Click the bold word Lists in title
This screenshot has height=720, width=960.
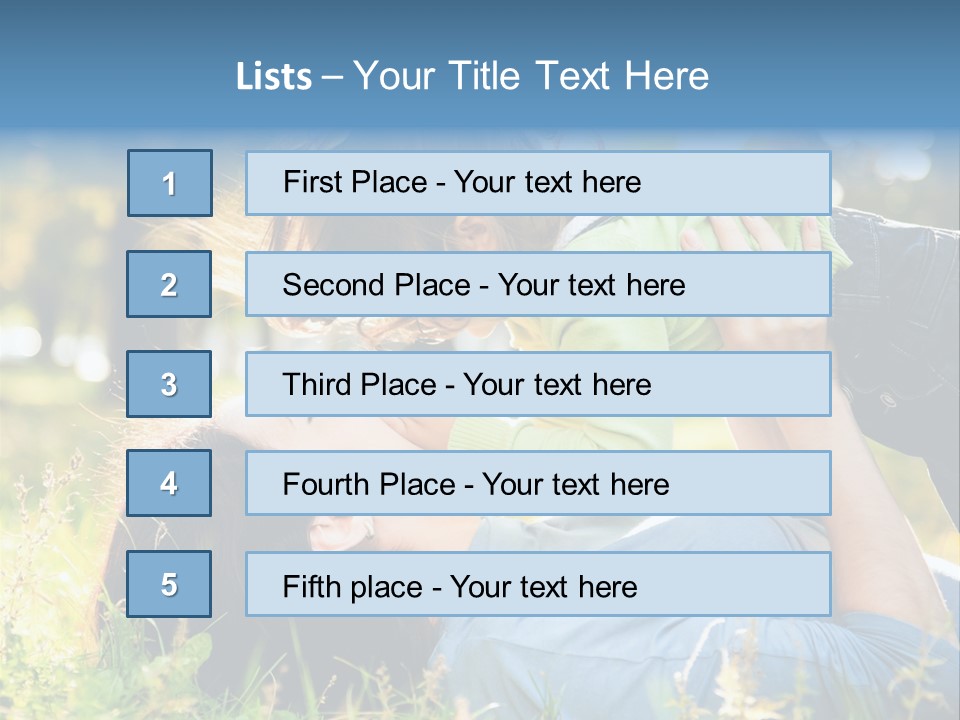(x=274, y=77)
